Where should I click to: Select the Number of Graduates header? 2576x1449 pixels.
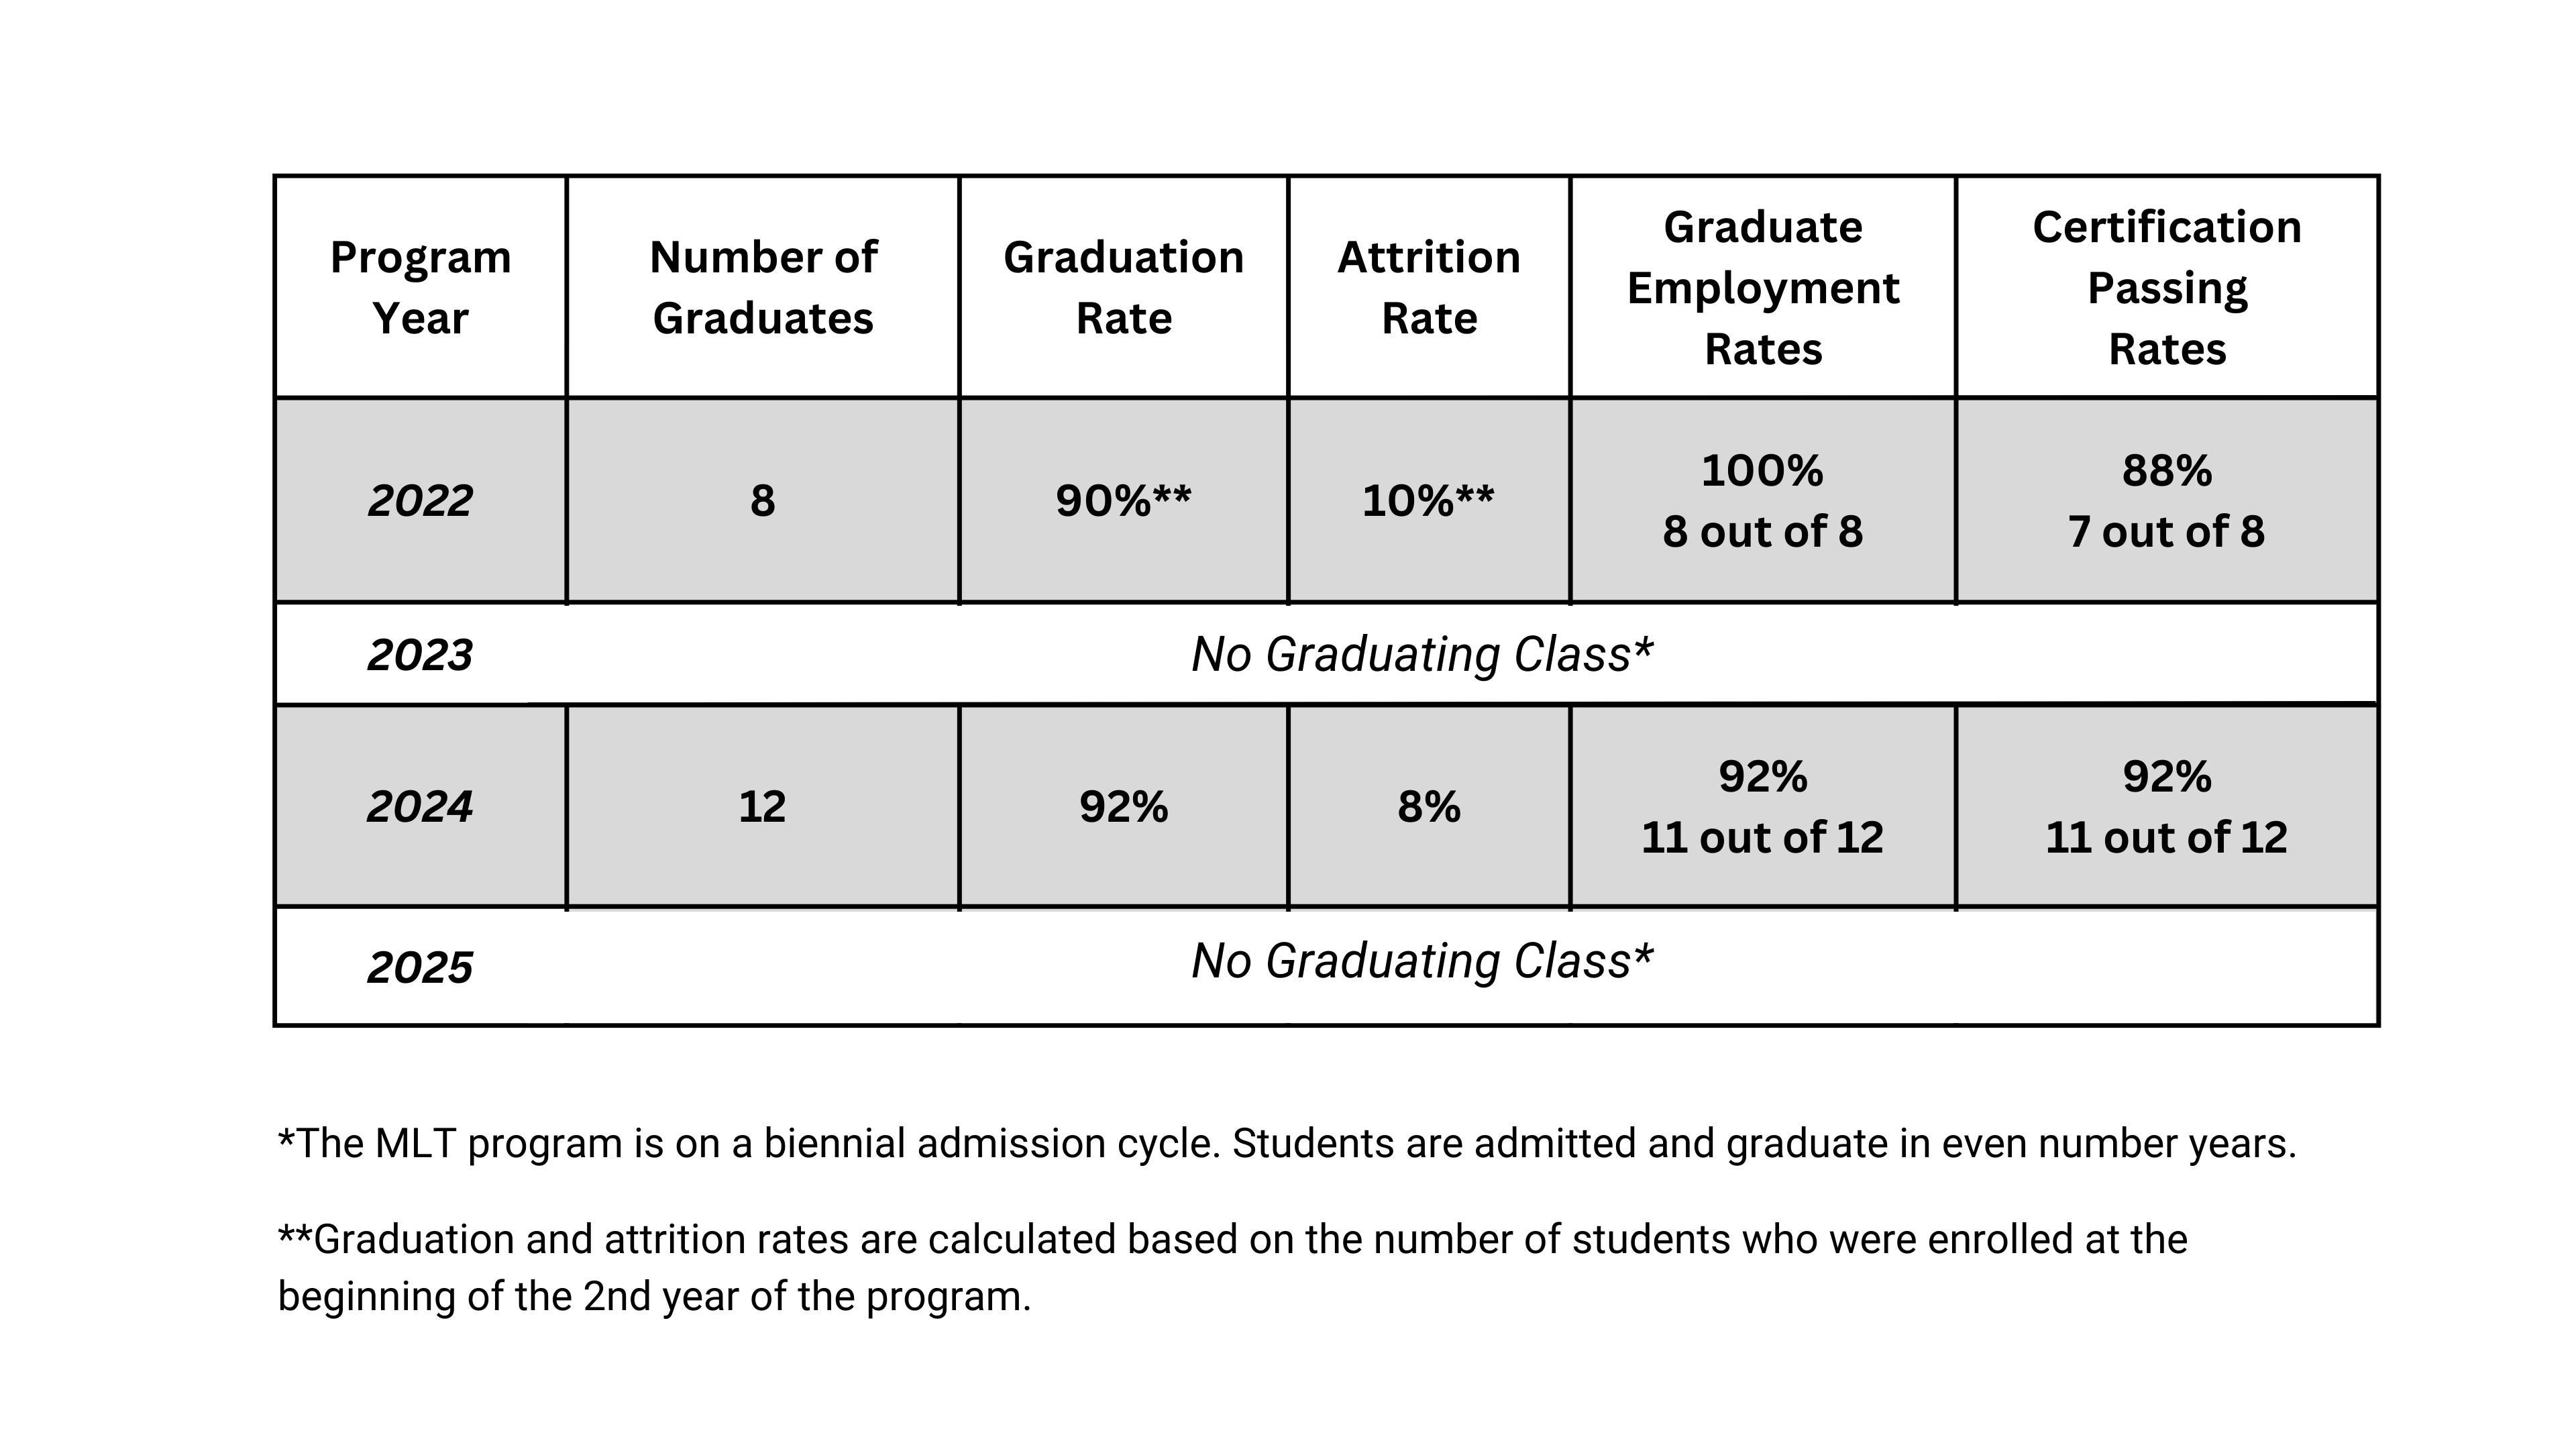click(763, 288)
